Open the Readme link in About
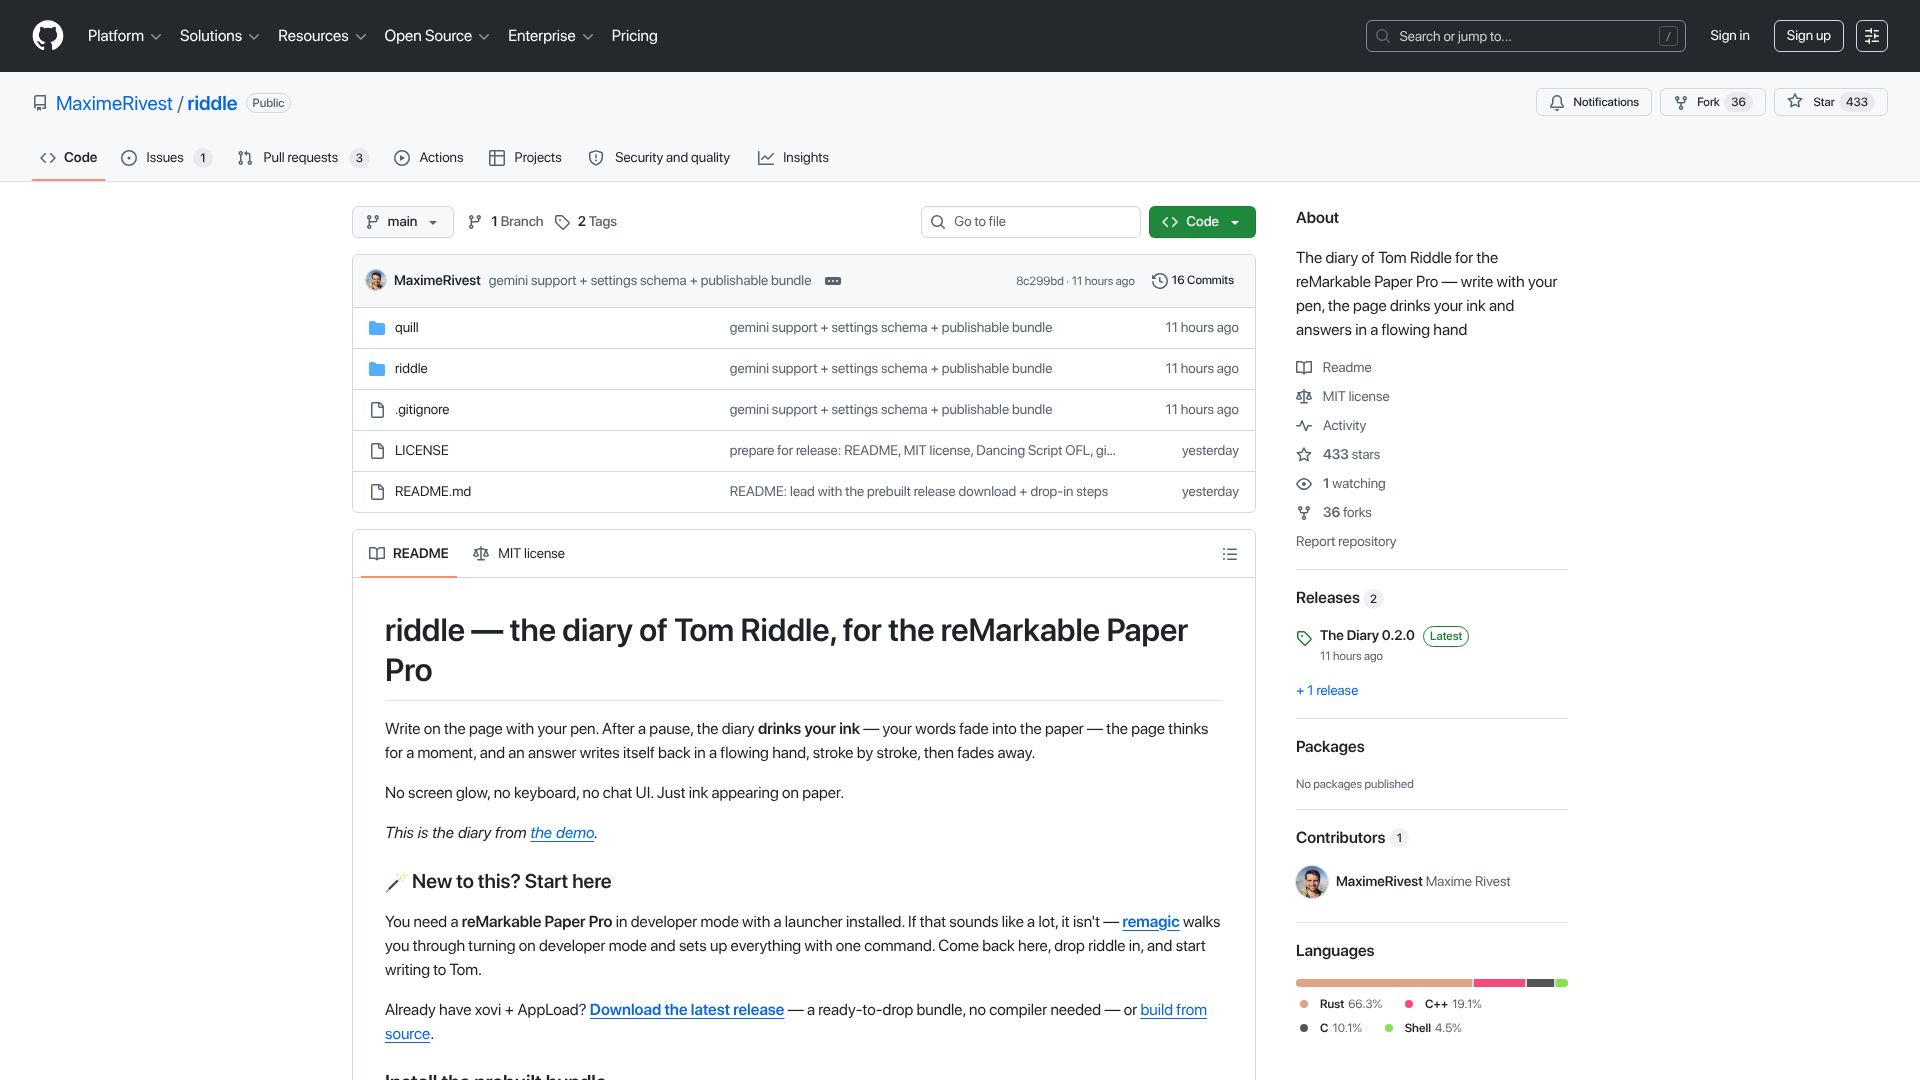Viewport: 1920px width, 1080px height. click(x=1334, y=368)
